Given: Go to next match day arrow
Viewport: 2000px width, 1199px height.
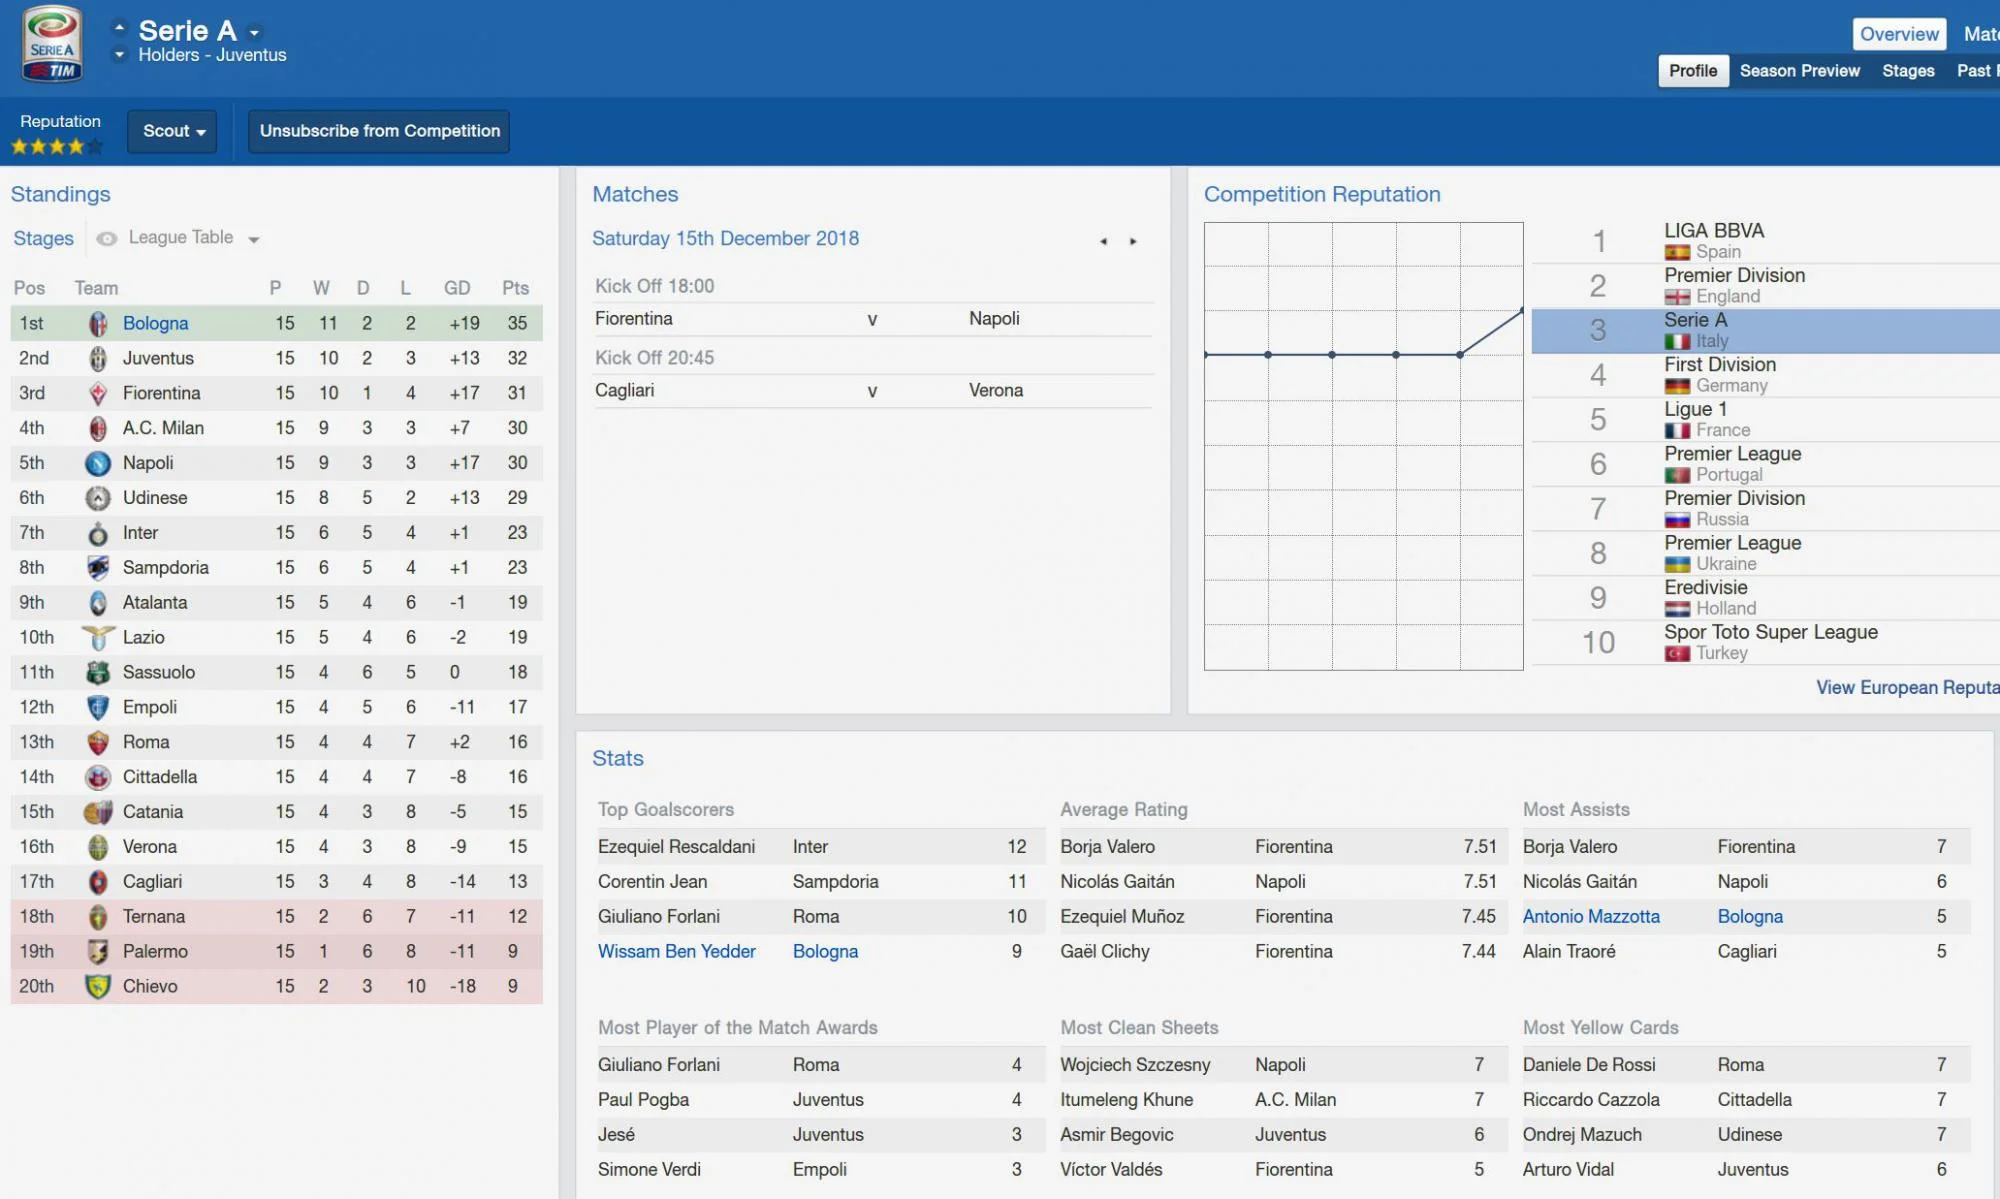Looking at the screenshot, I should (x=1133, y=241).
